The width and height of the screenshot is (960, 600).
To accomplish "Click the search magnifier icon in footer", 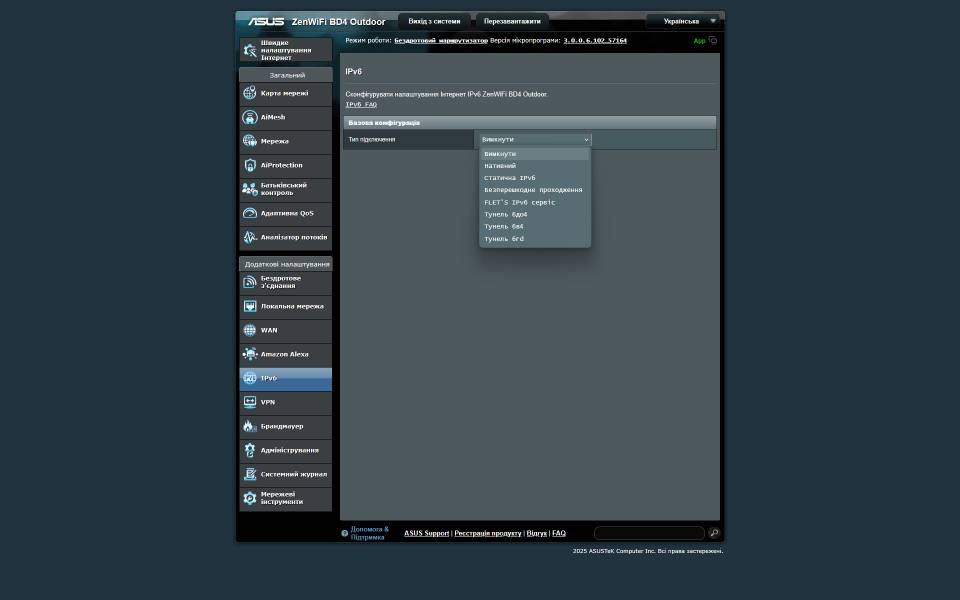I will [x=713, y=533].
